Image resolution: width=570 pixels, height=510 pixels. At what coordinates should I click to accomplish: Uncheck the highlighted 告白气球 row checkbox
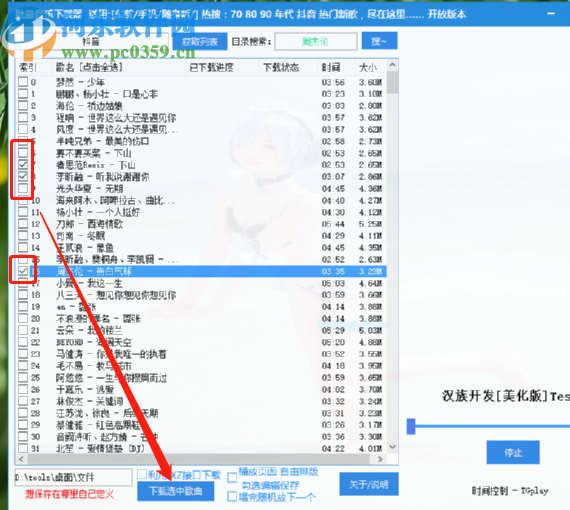coord(23,271)
